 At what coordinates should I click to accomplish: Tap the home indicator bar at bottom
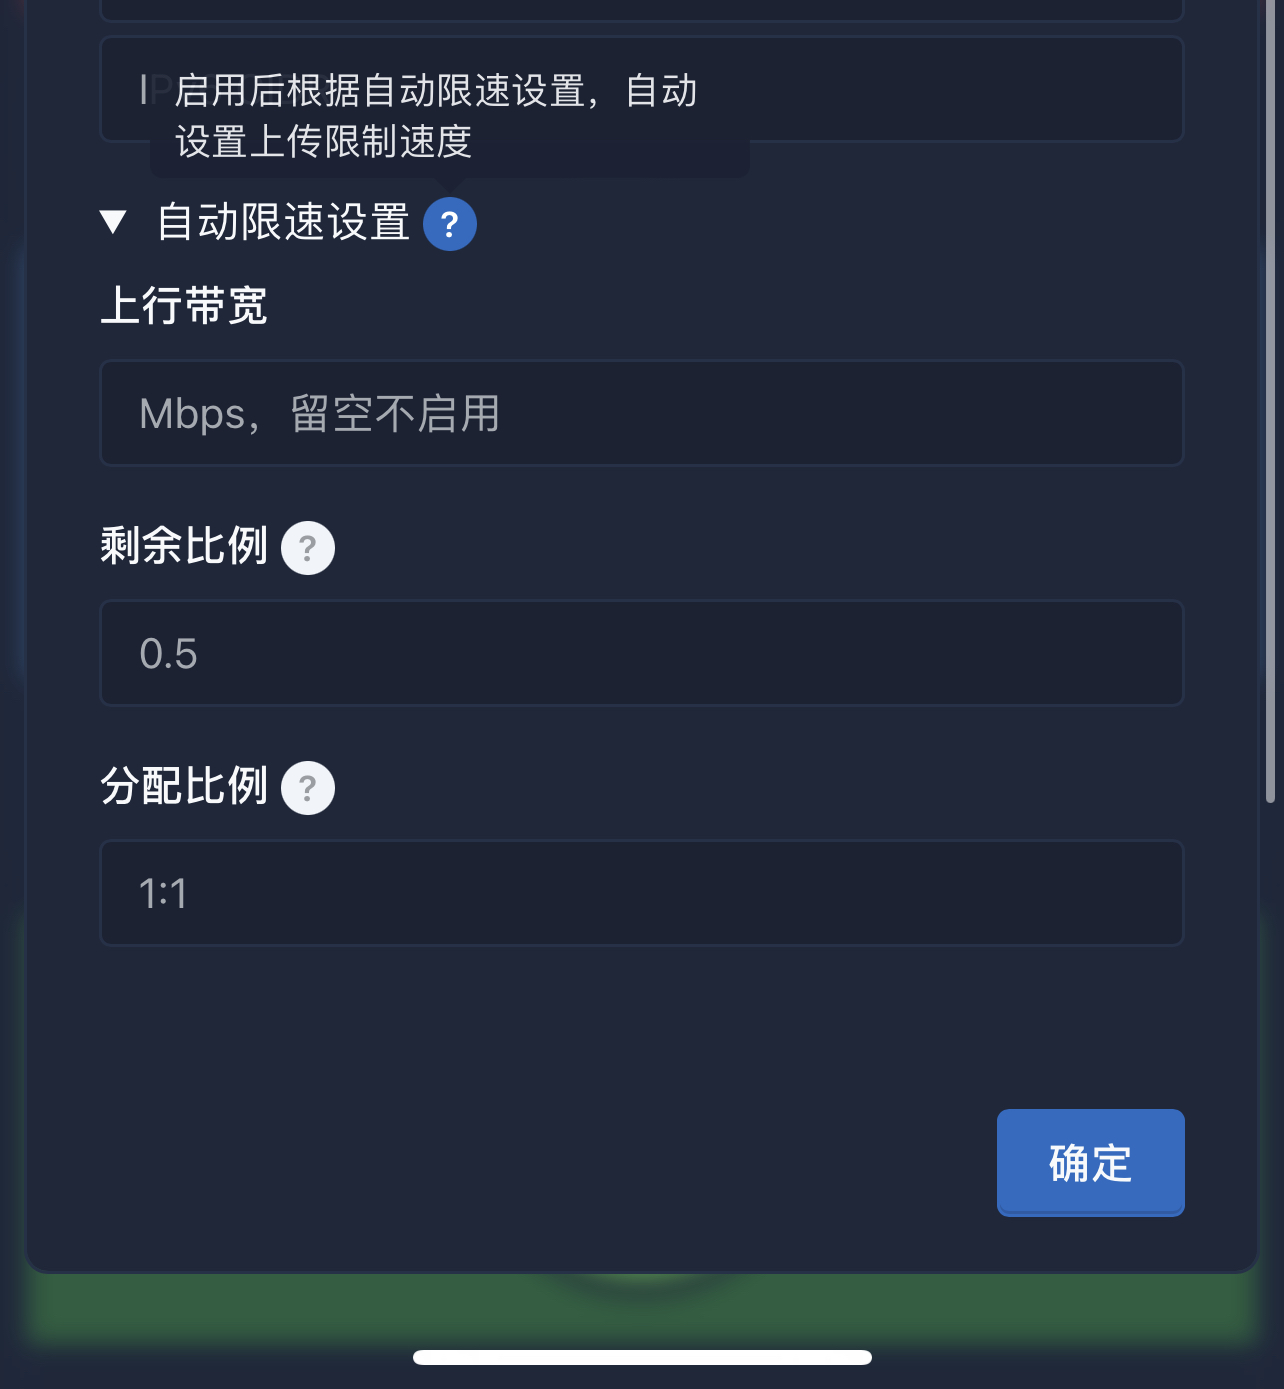pyautogui.click(x=642, y=1356)
